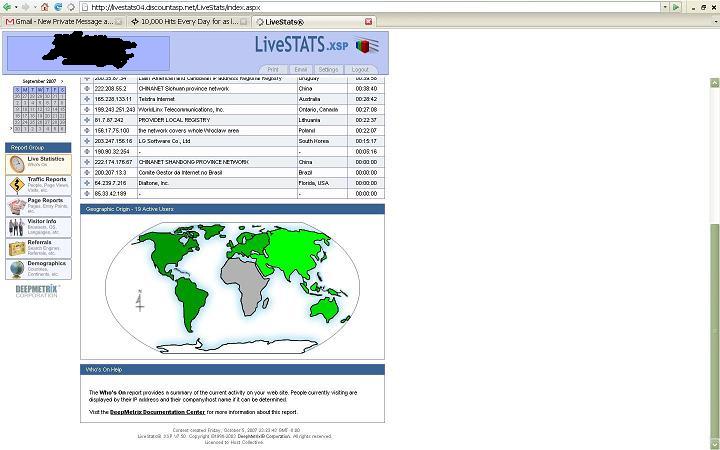Close the Gmail browser tab

point(118,22)
